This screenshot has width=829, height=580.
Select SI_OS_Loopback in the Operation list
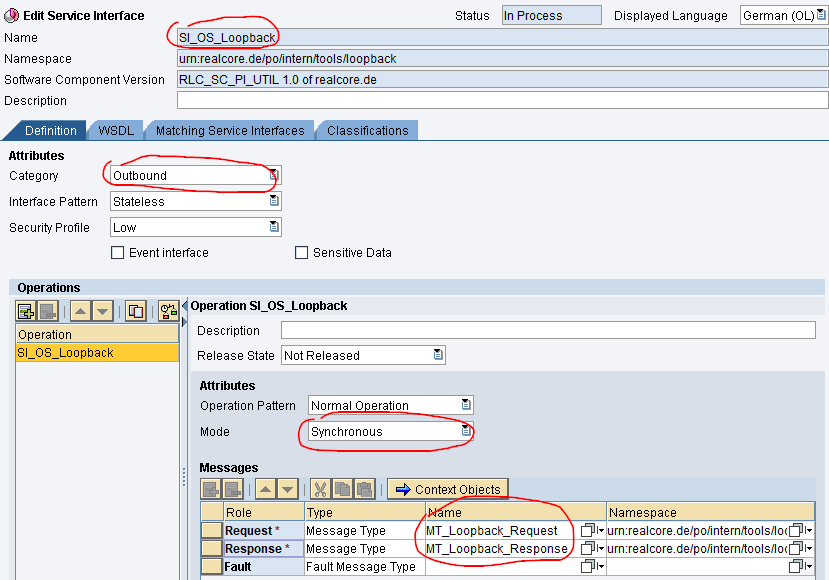[x=96, y=353]
